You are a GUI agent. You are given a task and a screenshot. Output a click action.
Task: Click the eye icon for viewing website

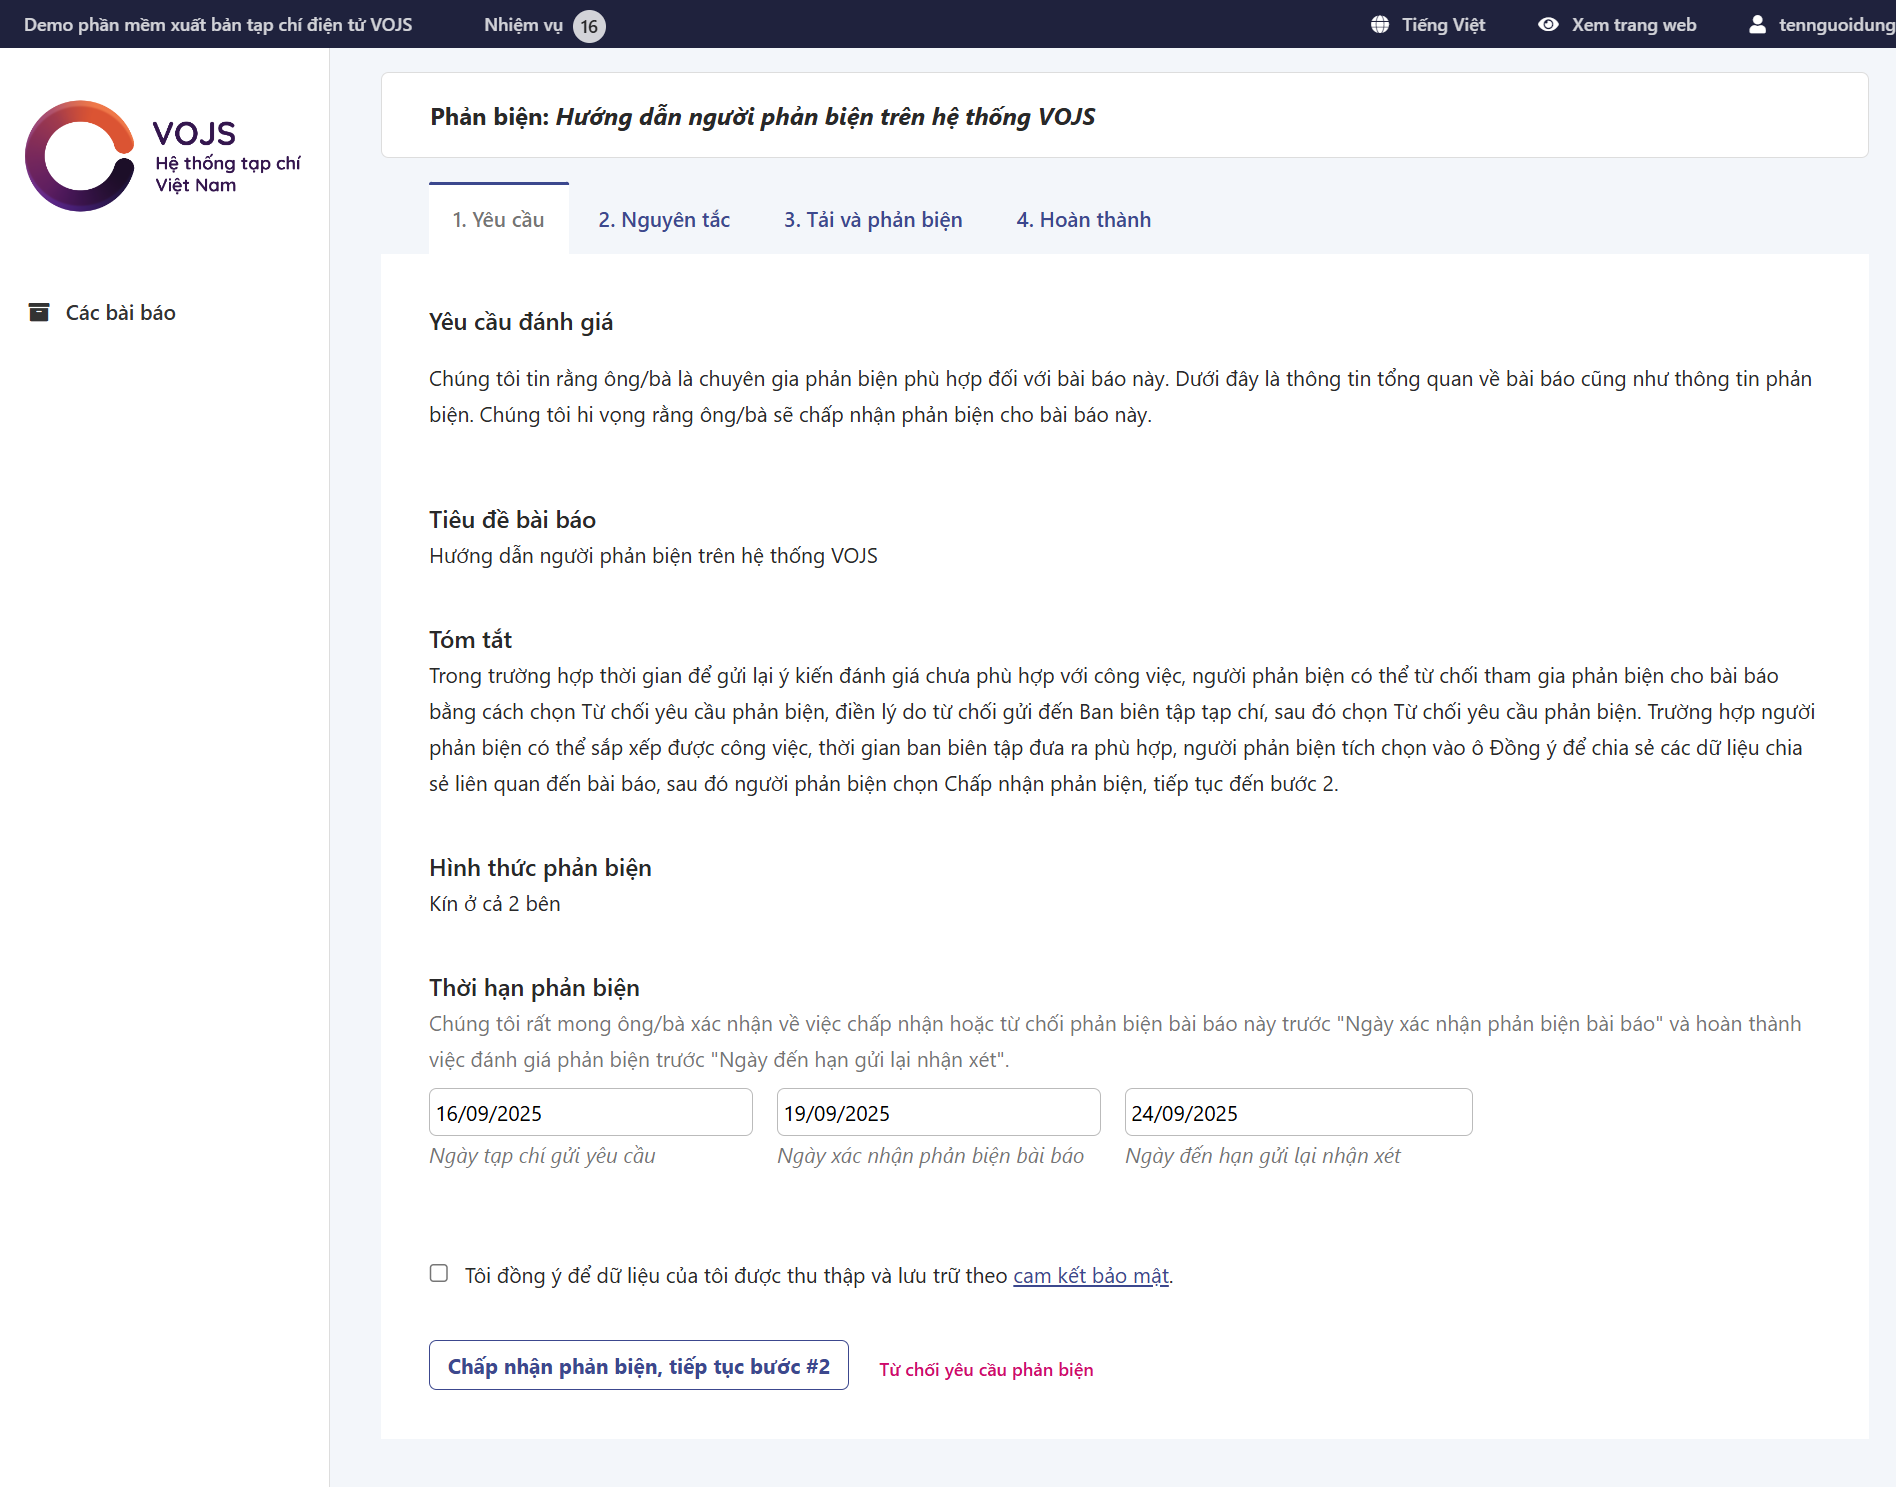pyautogui.click(x=1548, y=25)
